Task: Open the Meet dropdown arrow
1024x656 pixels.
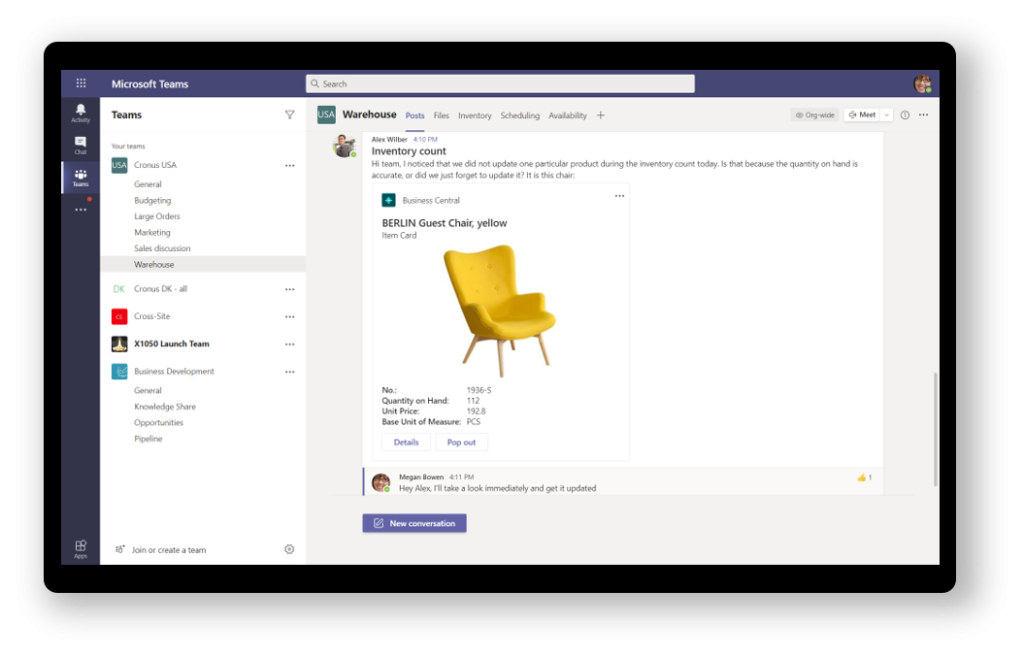Action: pyautogui.click(x=886, y=115)
